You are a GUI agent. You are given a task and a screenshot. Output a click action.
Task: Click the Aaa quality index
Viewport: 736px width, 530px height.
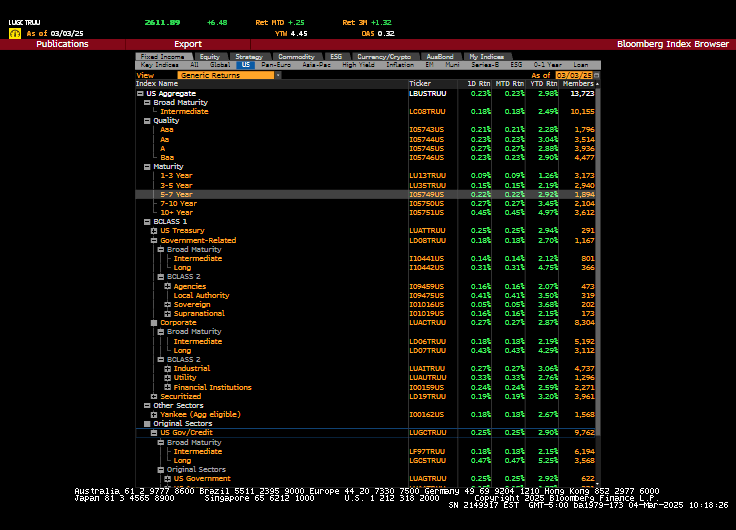(167, 130)
